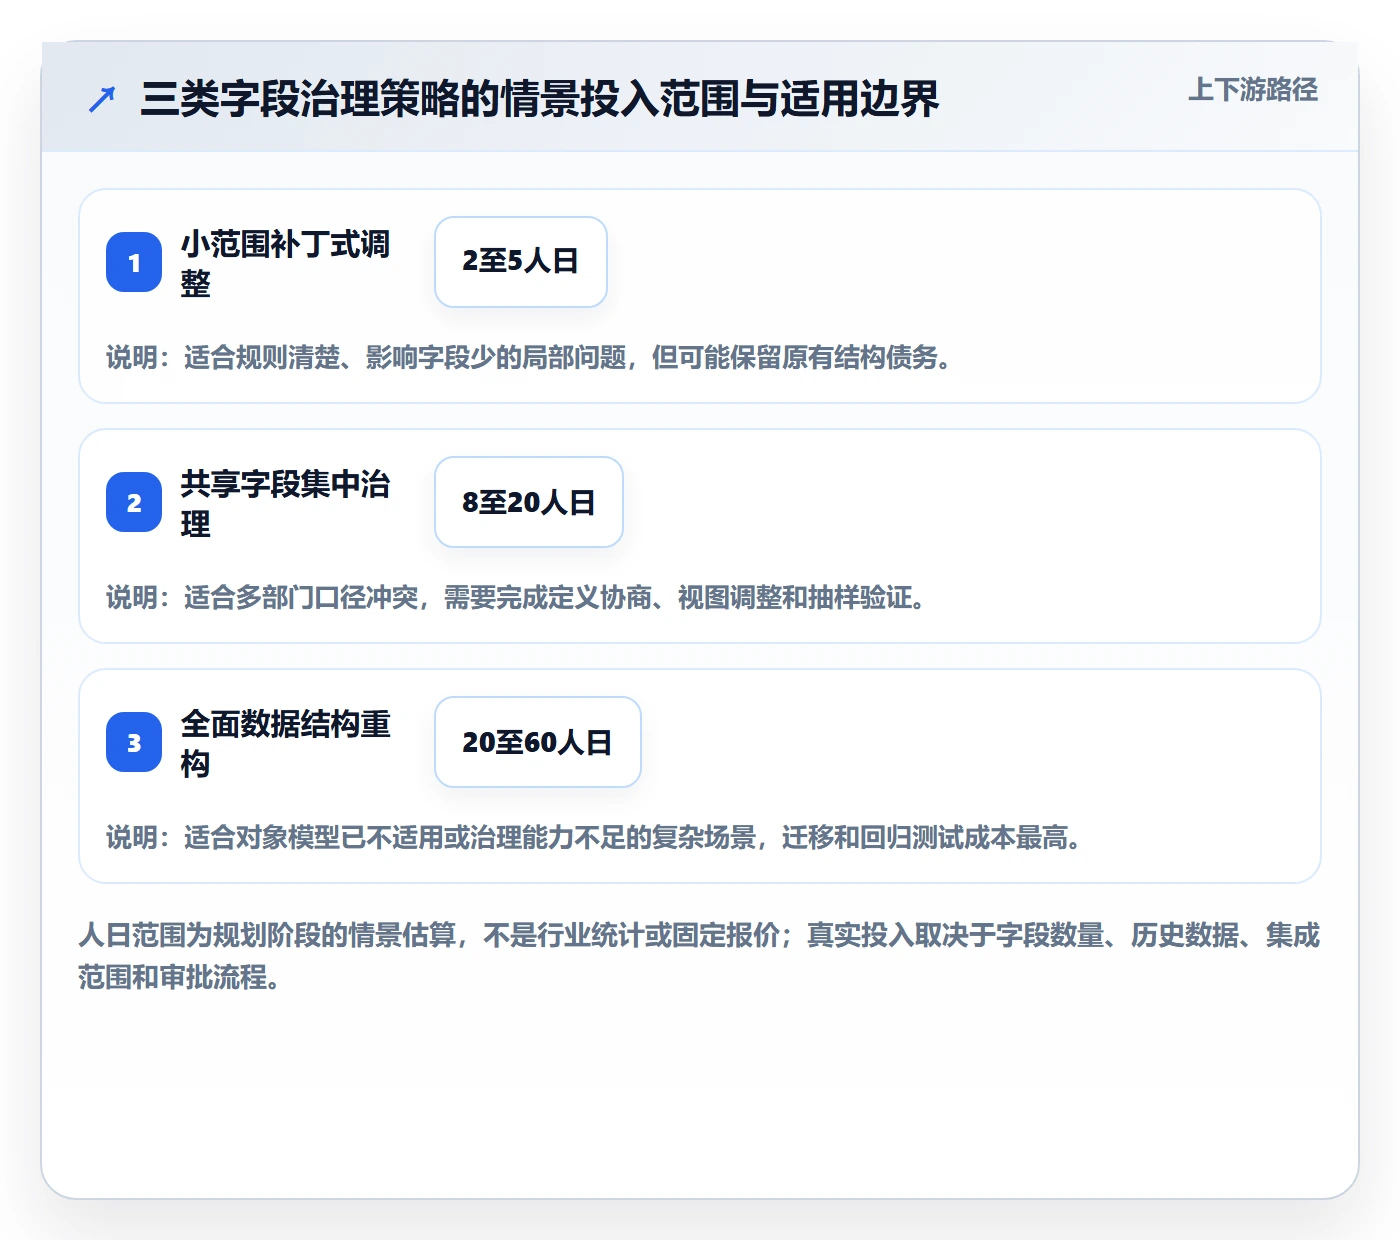Open the 上下游路径 link
The height and width of the screenshot is (1240, 1400).
tap(1253, 90)
